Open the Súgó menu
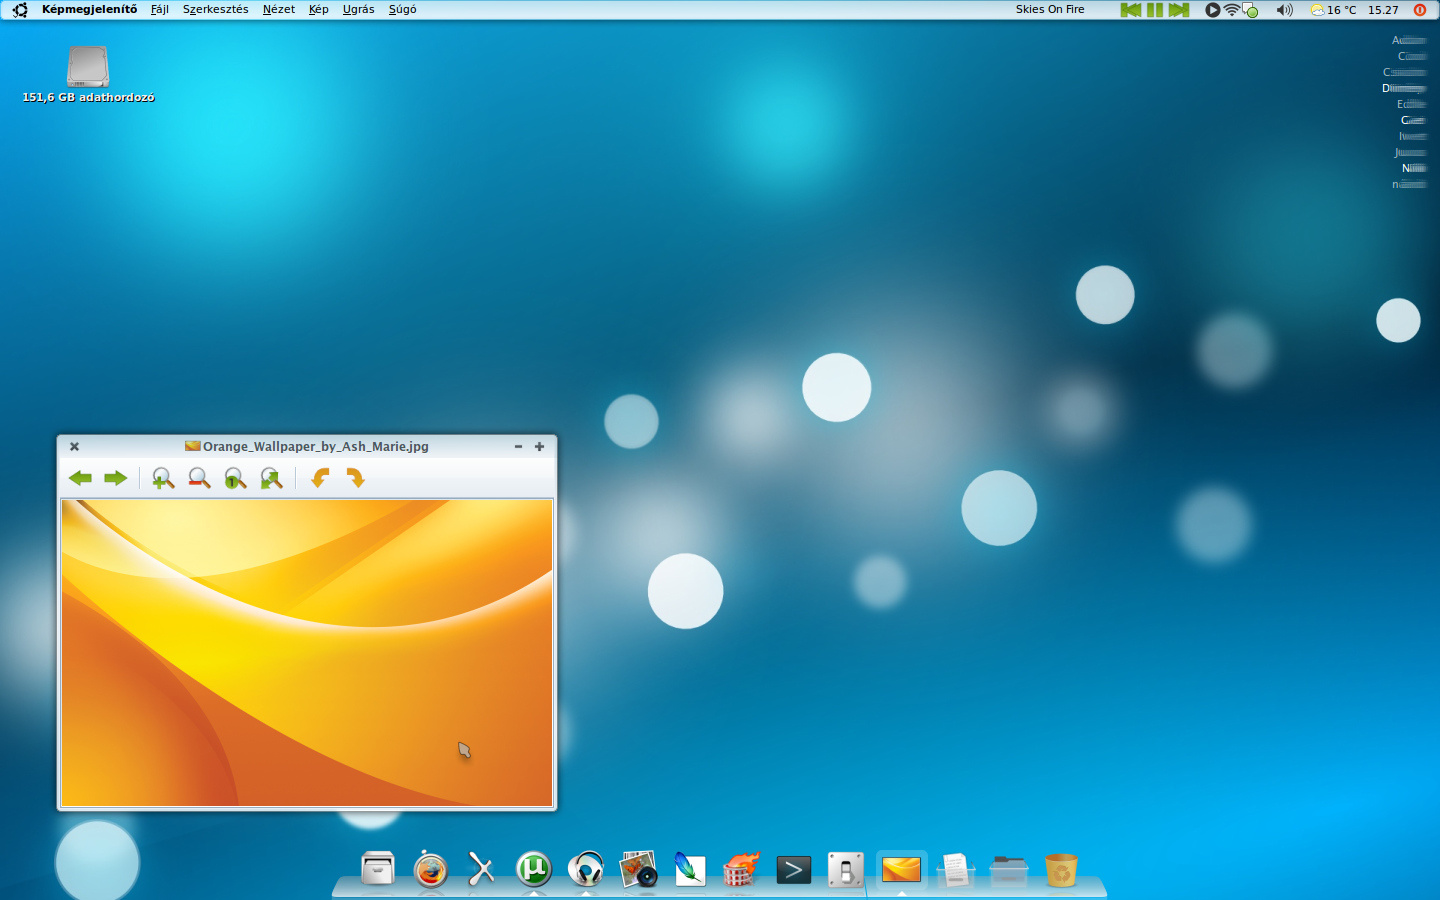 pos(403,9)
